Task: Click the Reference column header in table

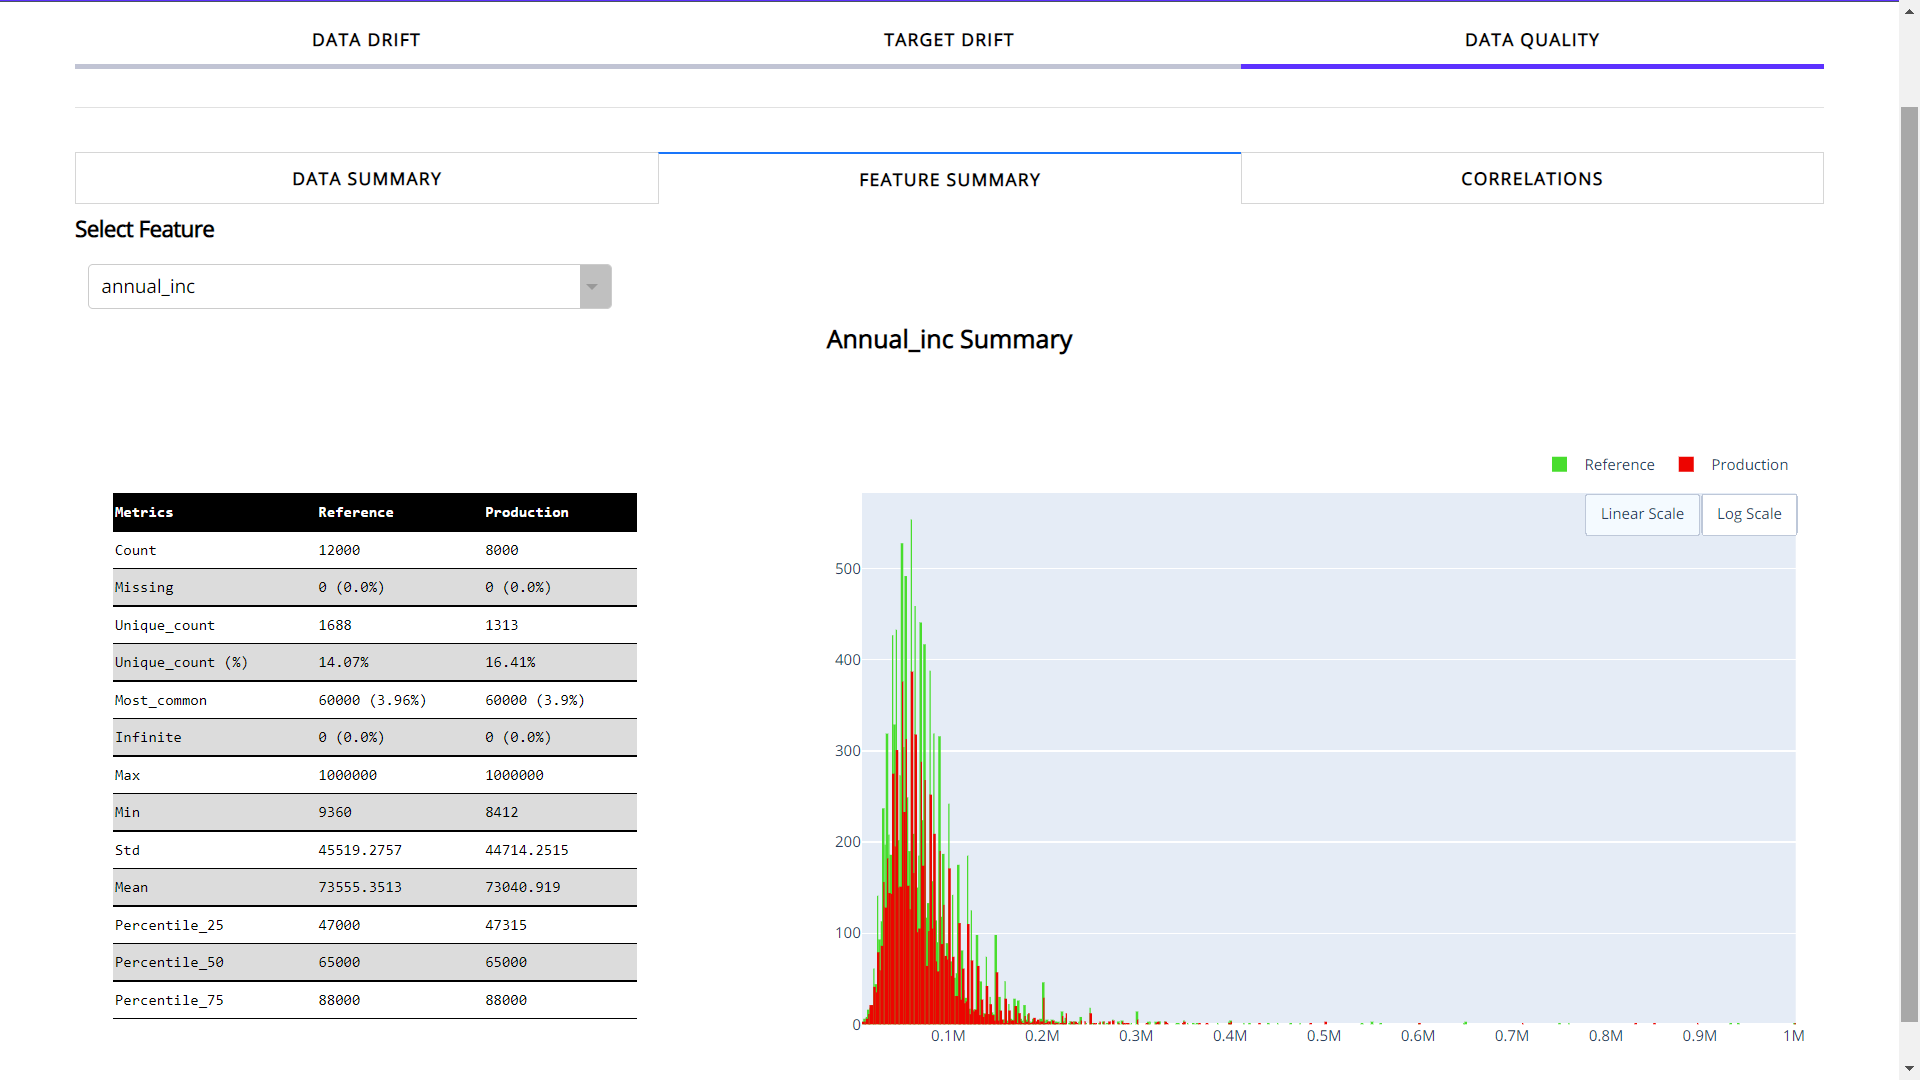Action: point(356,512)
